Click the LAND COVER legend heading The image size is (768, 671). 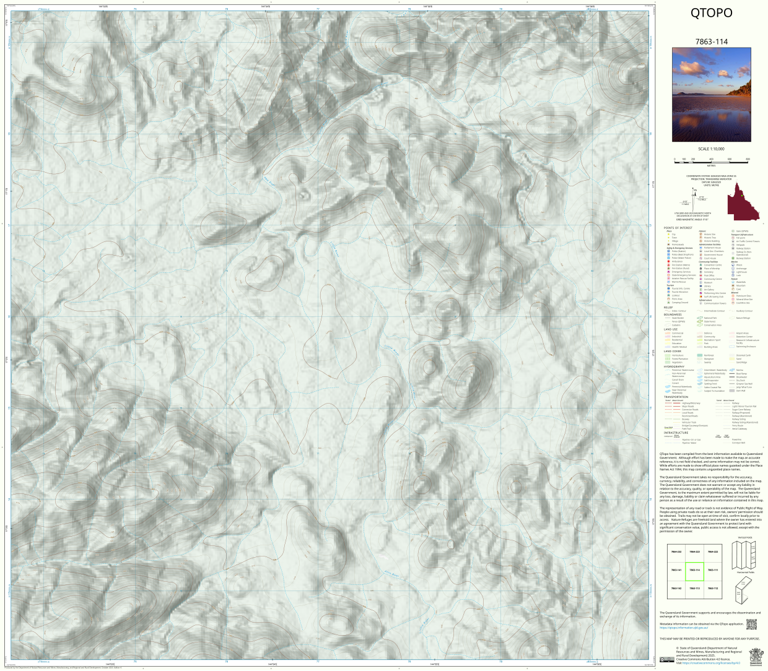click(672, 351)
